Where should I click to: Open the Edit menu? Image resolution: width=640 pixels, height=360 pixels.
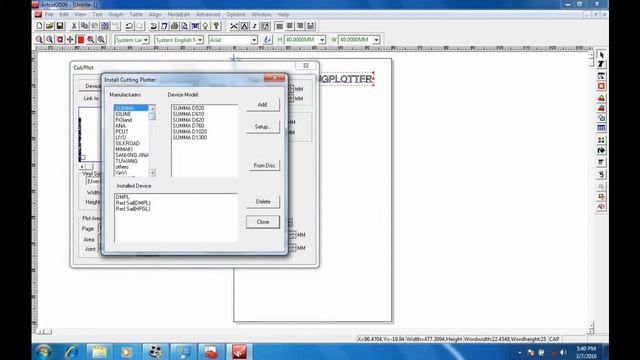click(x=64, y=14)
